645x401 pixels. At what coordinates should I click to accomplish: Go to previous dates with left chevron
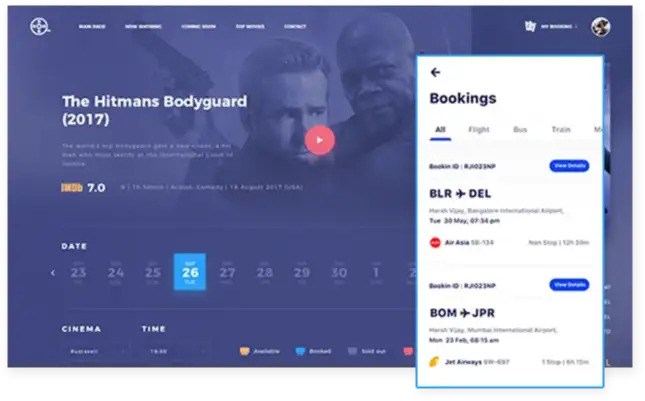point(53,272)
